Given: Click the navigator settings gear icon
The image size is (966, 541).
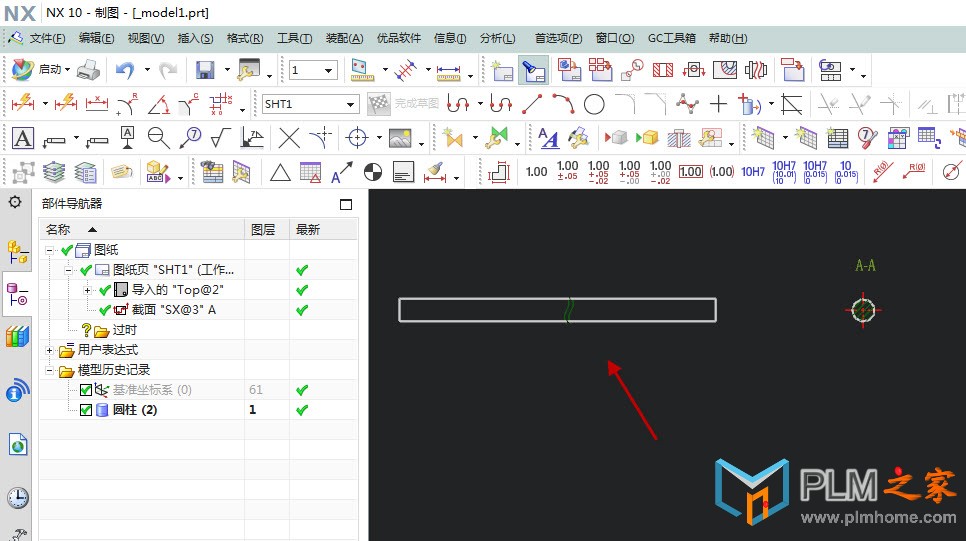Looking at the screenshot, I should pos(15,202).
